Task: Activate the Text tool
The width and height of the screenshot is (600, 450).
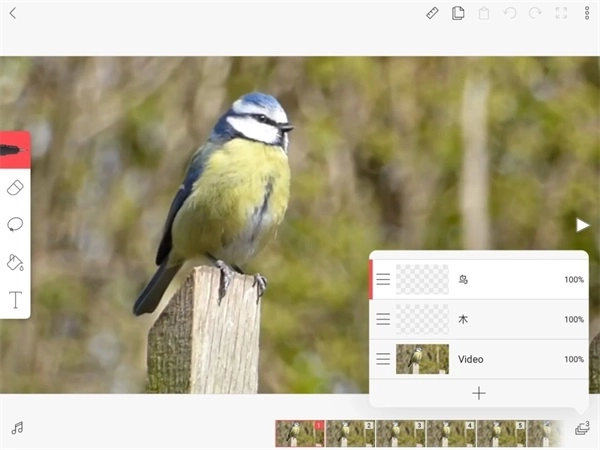Action: [x=15, y=299]
